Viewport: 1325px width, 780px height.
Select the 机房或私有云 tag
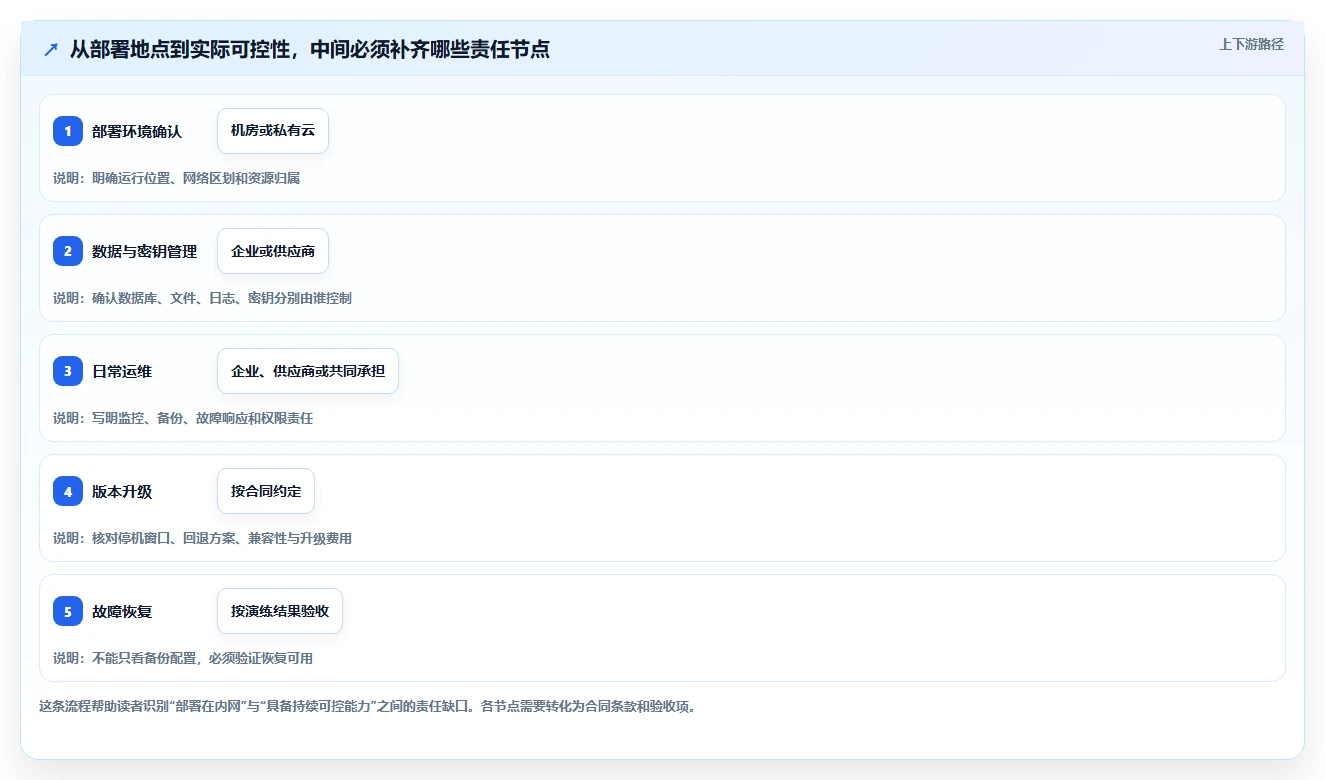tap(273, 131)
